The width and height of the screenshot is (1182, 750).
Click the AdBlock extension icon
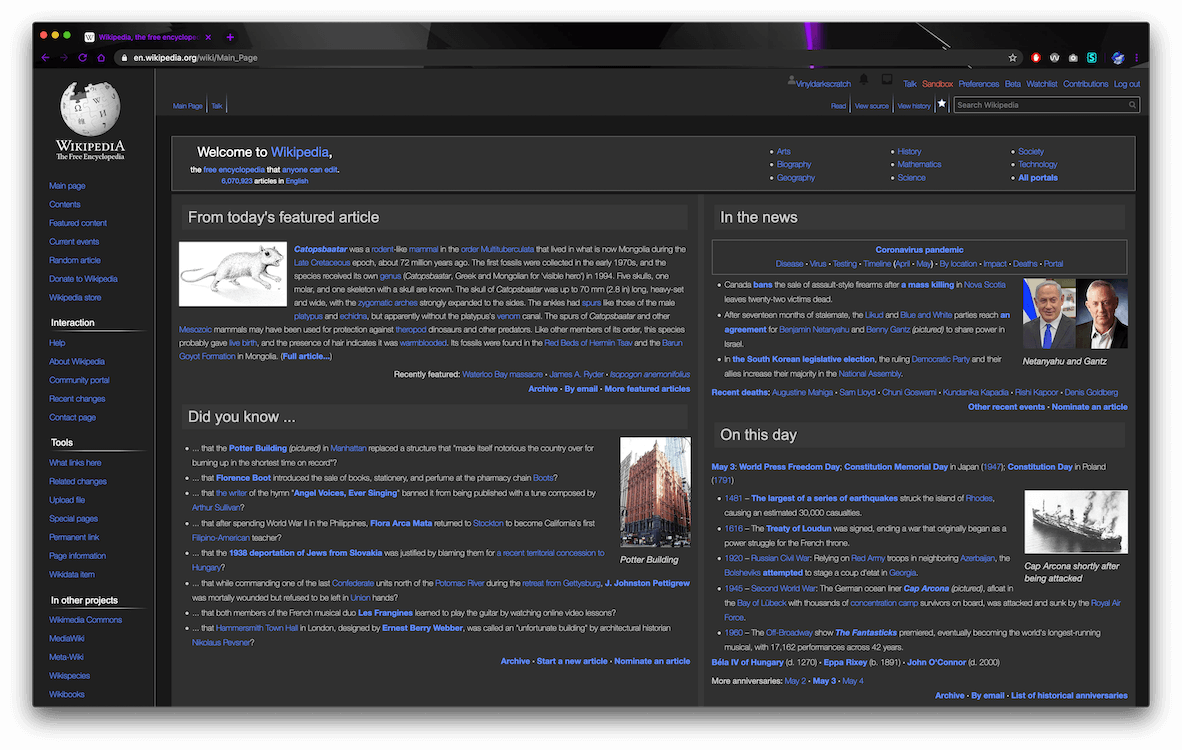click(x=1035, y=57)
